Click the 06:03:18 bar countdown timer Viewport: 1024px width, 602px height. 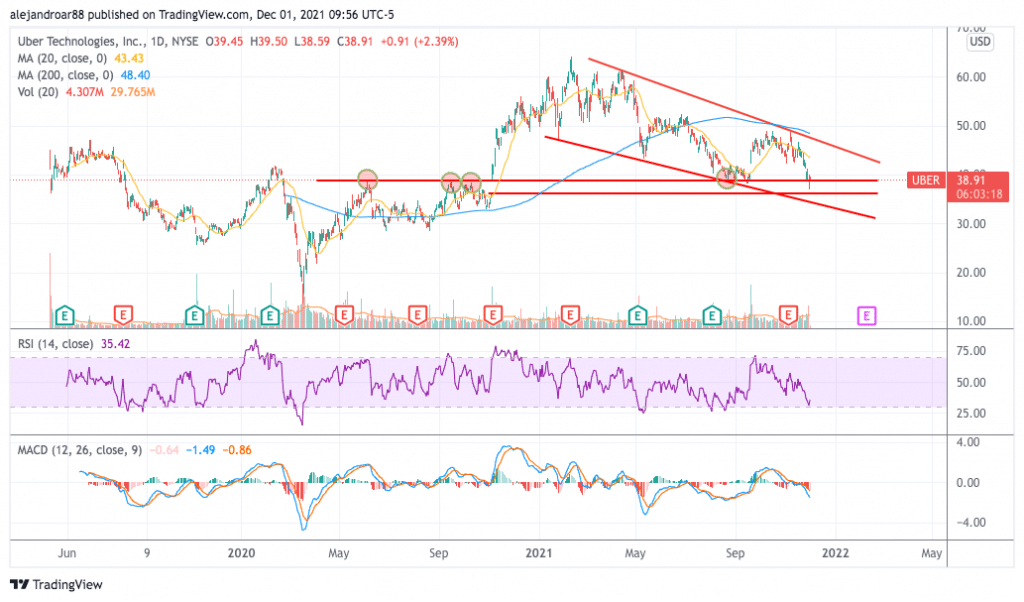(978, 194)
